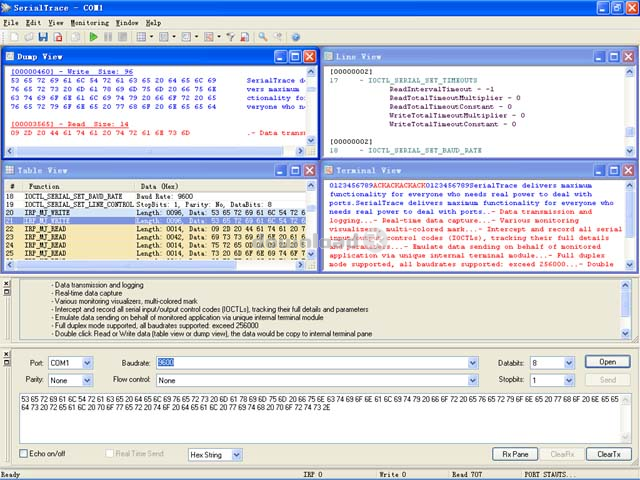Click the Open file toolbar icon
The height and width of the screenshot is (480, 640).
(x=29, y=37)
